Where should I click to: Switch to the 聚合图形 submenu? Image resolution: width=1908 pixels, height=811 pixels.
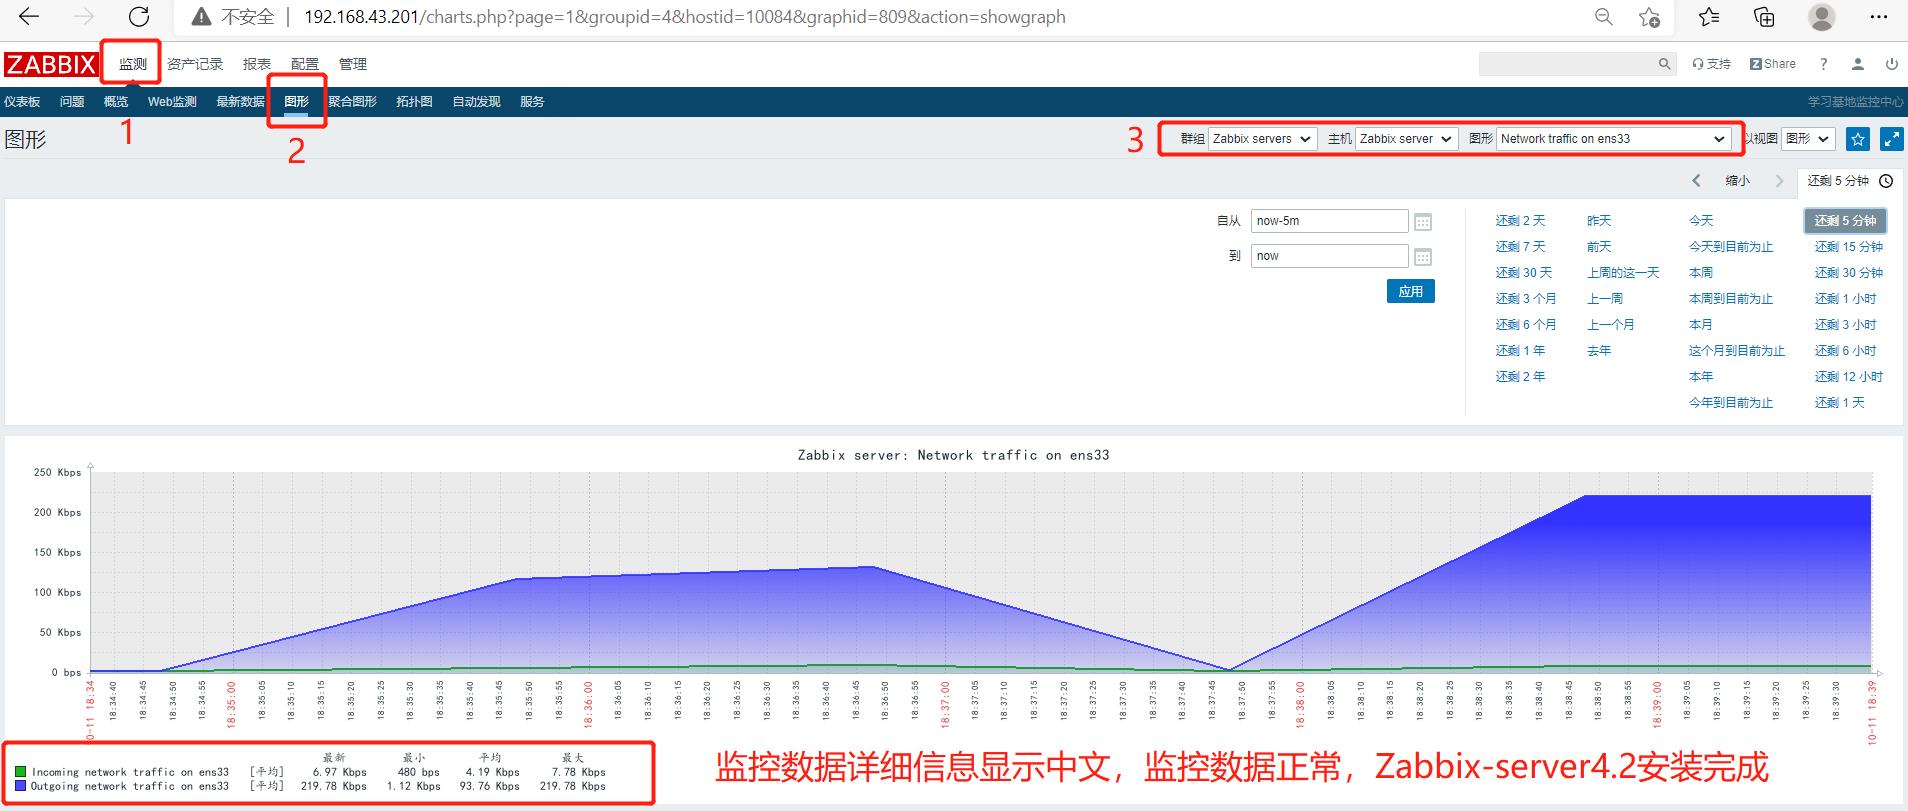(x=353, y=102)
